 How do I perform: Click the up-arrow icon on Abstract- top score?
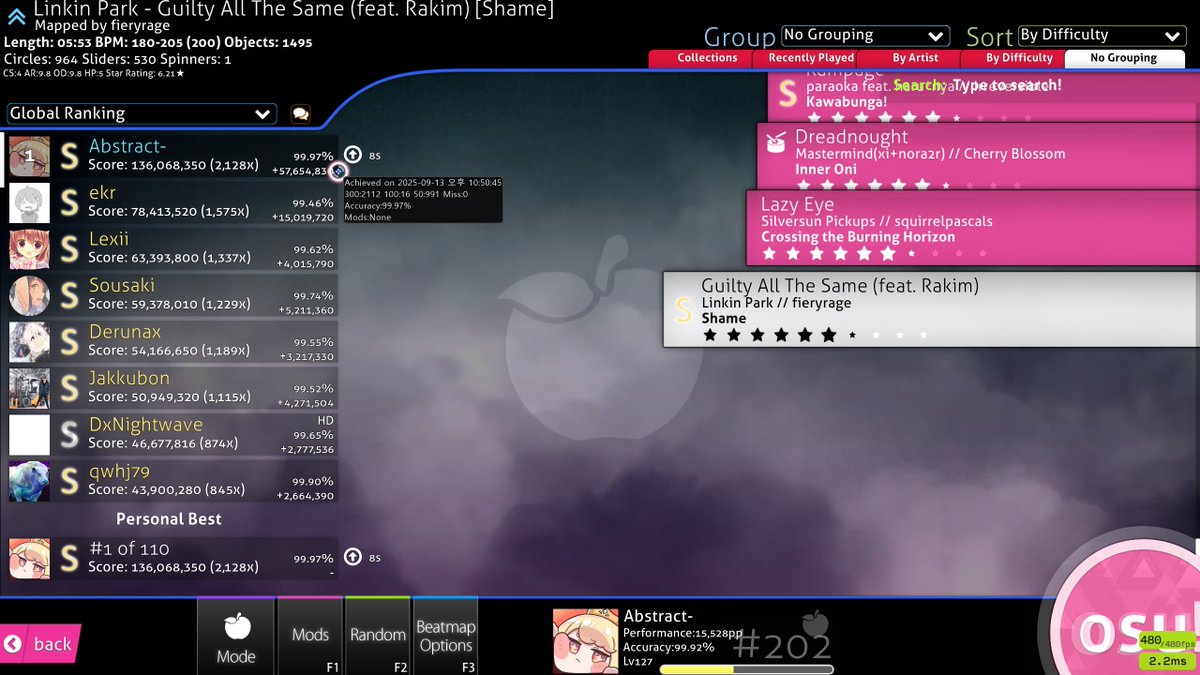[x=353, y=155]
